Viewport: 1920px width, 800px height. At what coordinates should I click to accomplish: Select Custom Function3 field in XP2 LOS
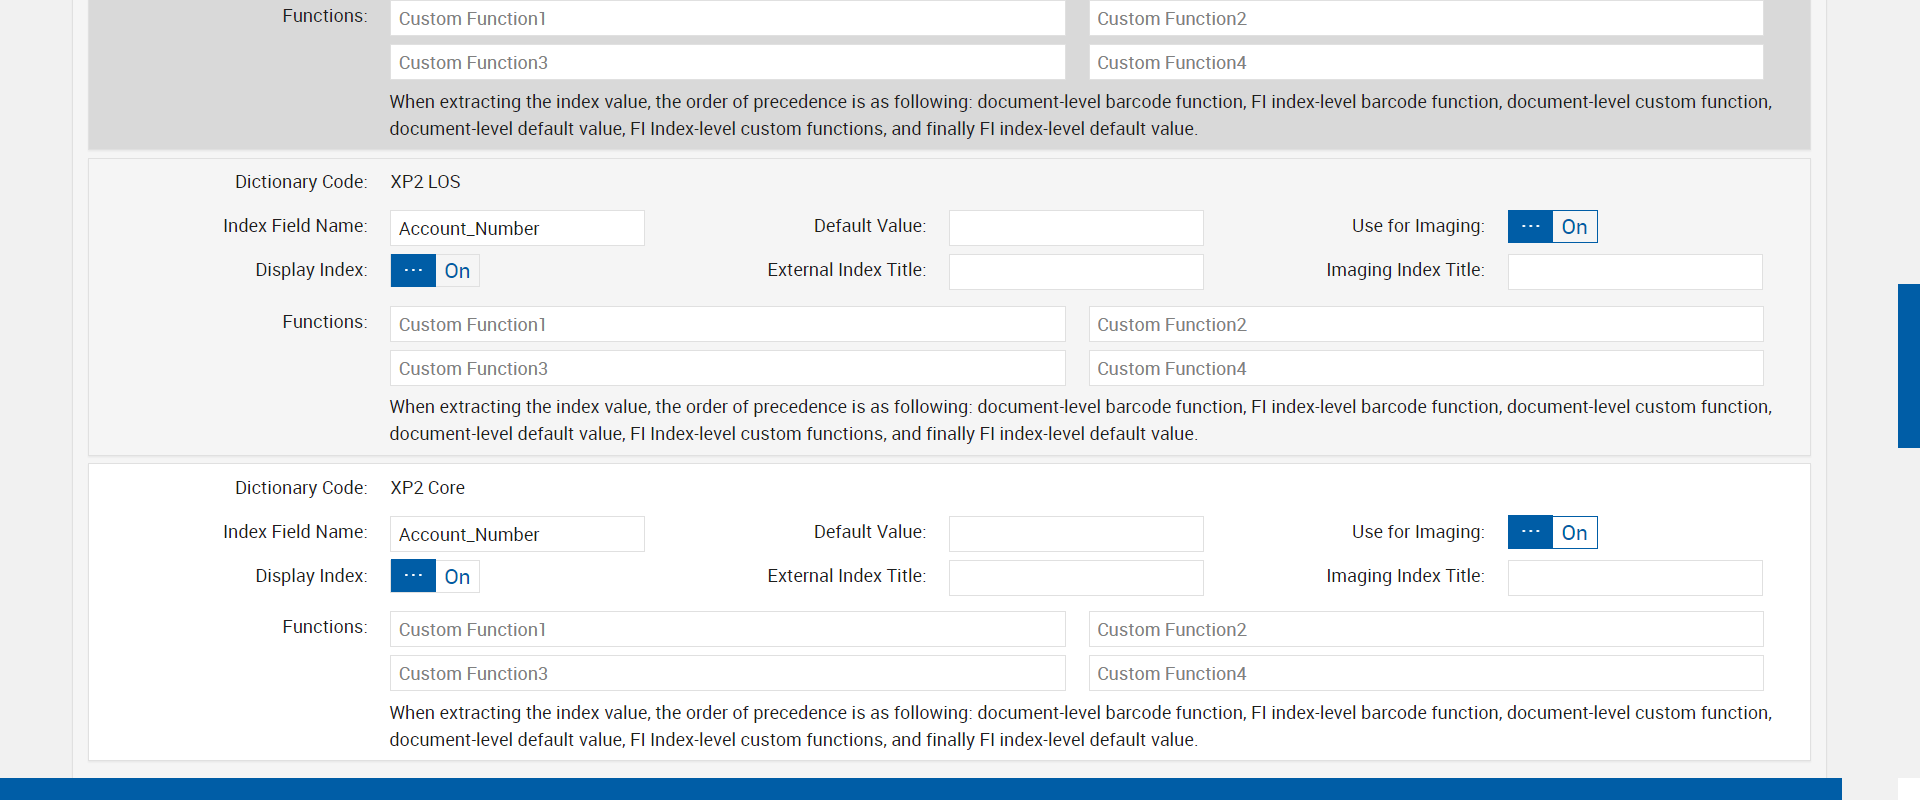(x=727, y=369)
